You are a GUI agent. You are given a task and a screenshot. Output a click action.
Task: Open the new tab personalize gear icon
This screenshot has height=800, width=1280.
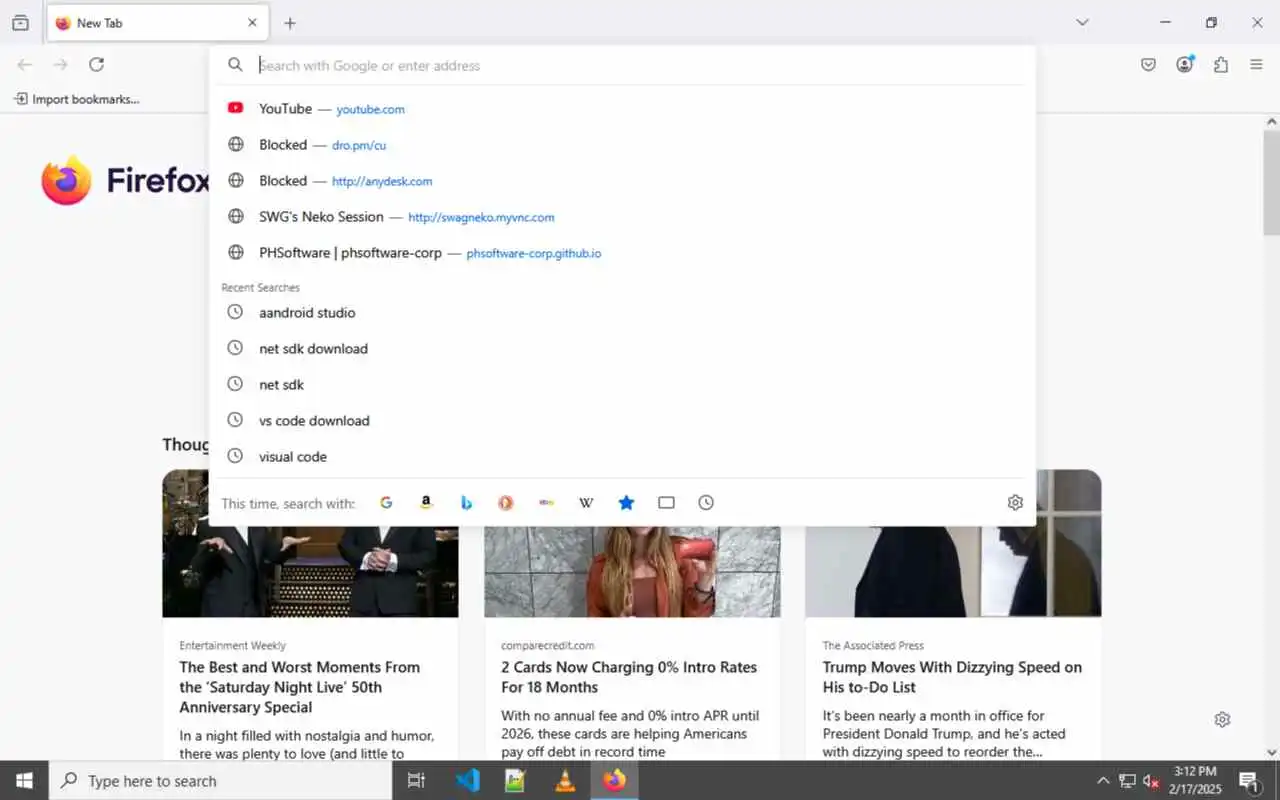[x=1222, y=720]
